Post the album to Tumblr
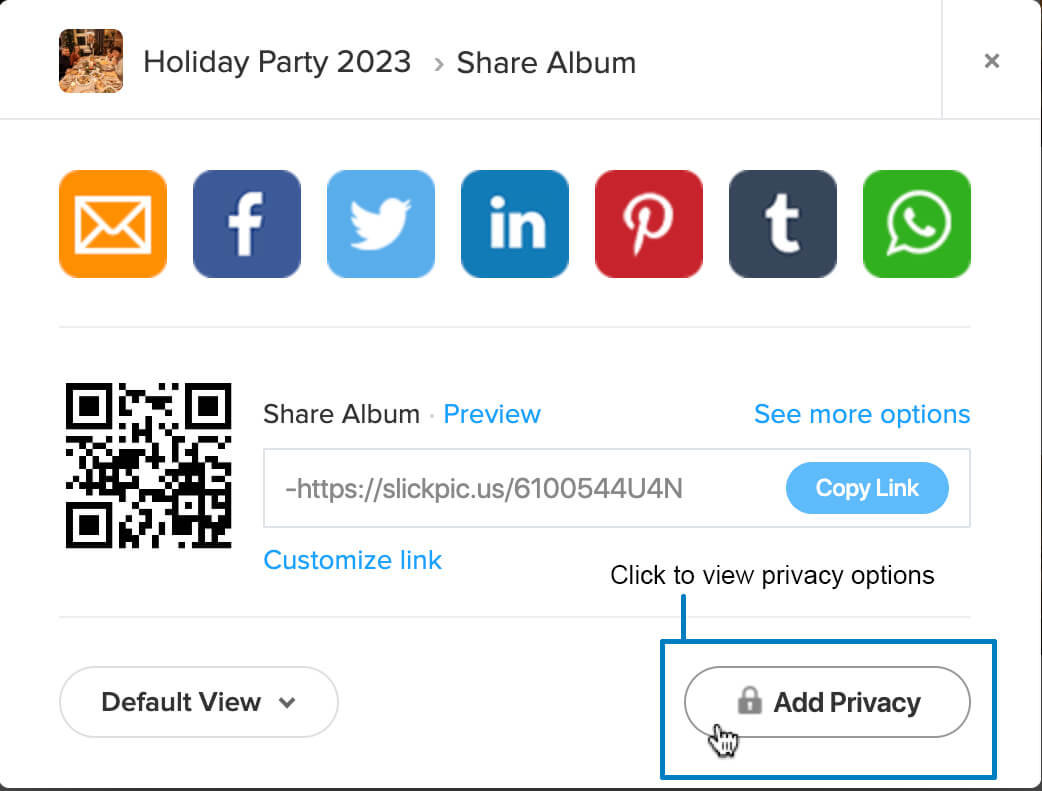 (x=783, y=224)
